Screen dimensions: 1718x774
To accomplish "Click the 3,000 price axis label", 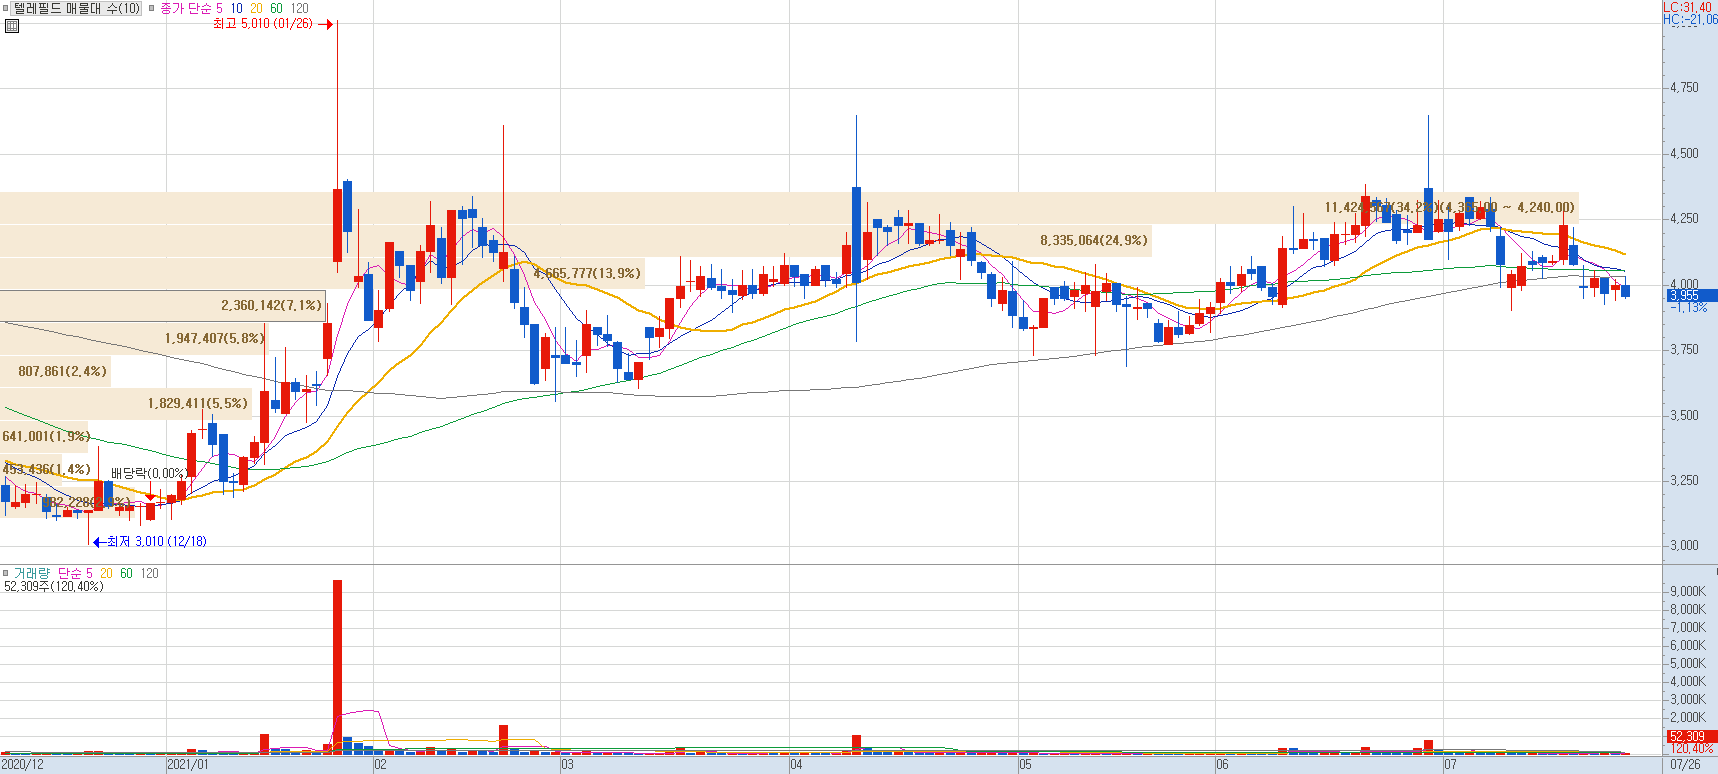I will tap(1684, 546).
